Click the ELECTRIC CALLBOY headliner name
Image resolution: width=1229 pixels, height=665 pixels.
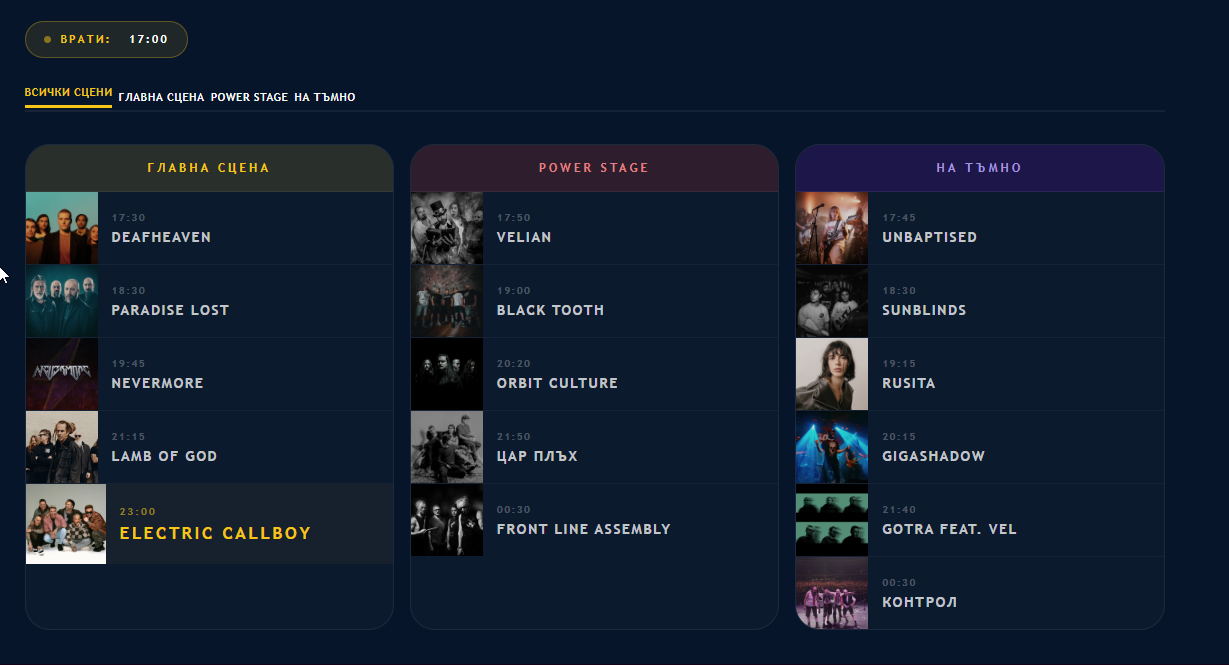coord(215,534)
